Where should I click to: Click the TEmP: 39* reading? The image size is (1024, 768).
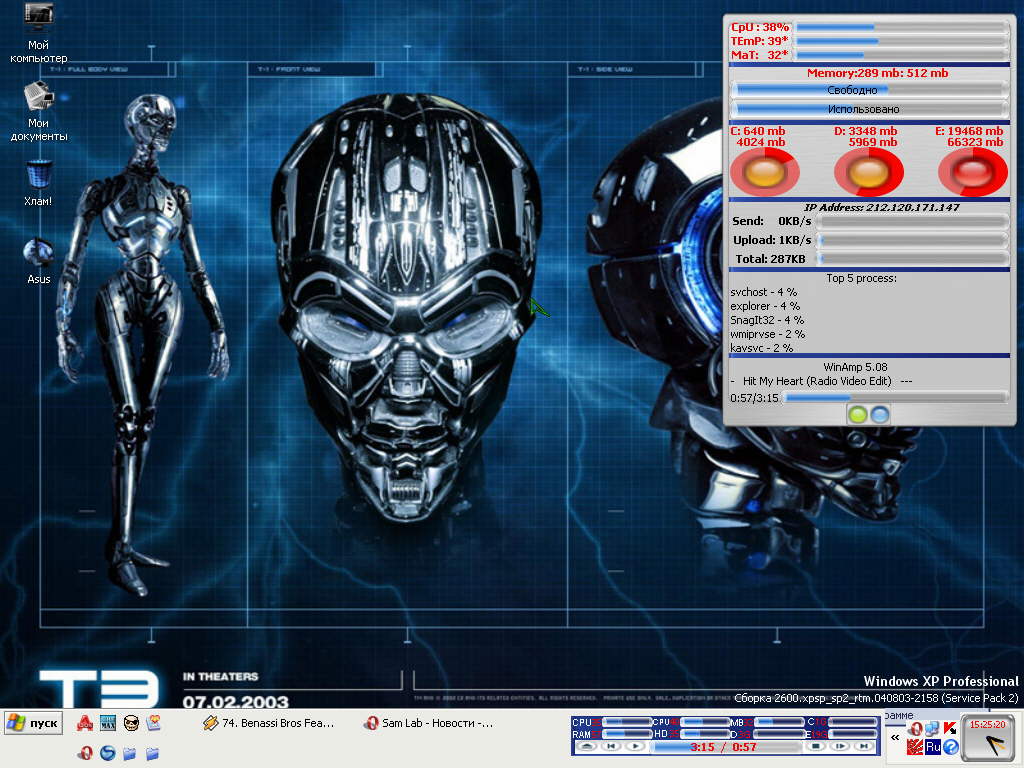[x=759, y=41]
